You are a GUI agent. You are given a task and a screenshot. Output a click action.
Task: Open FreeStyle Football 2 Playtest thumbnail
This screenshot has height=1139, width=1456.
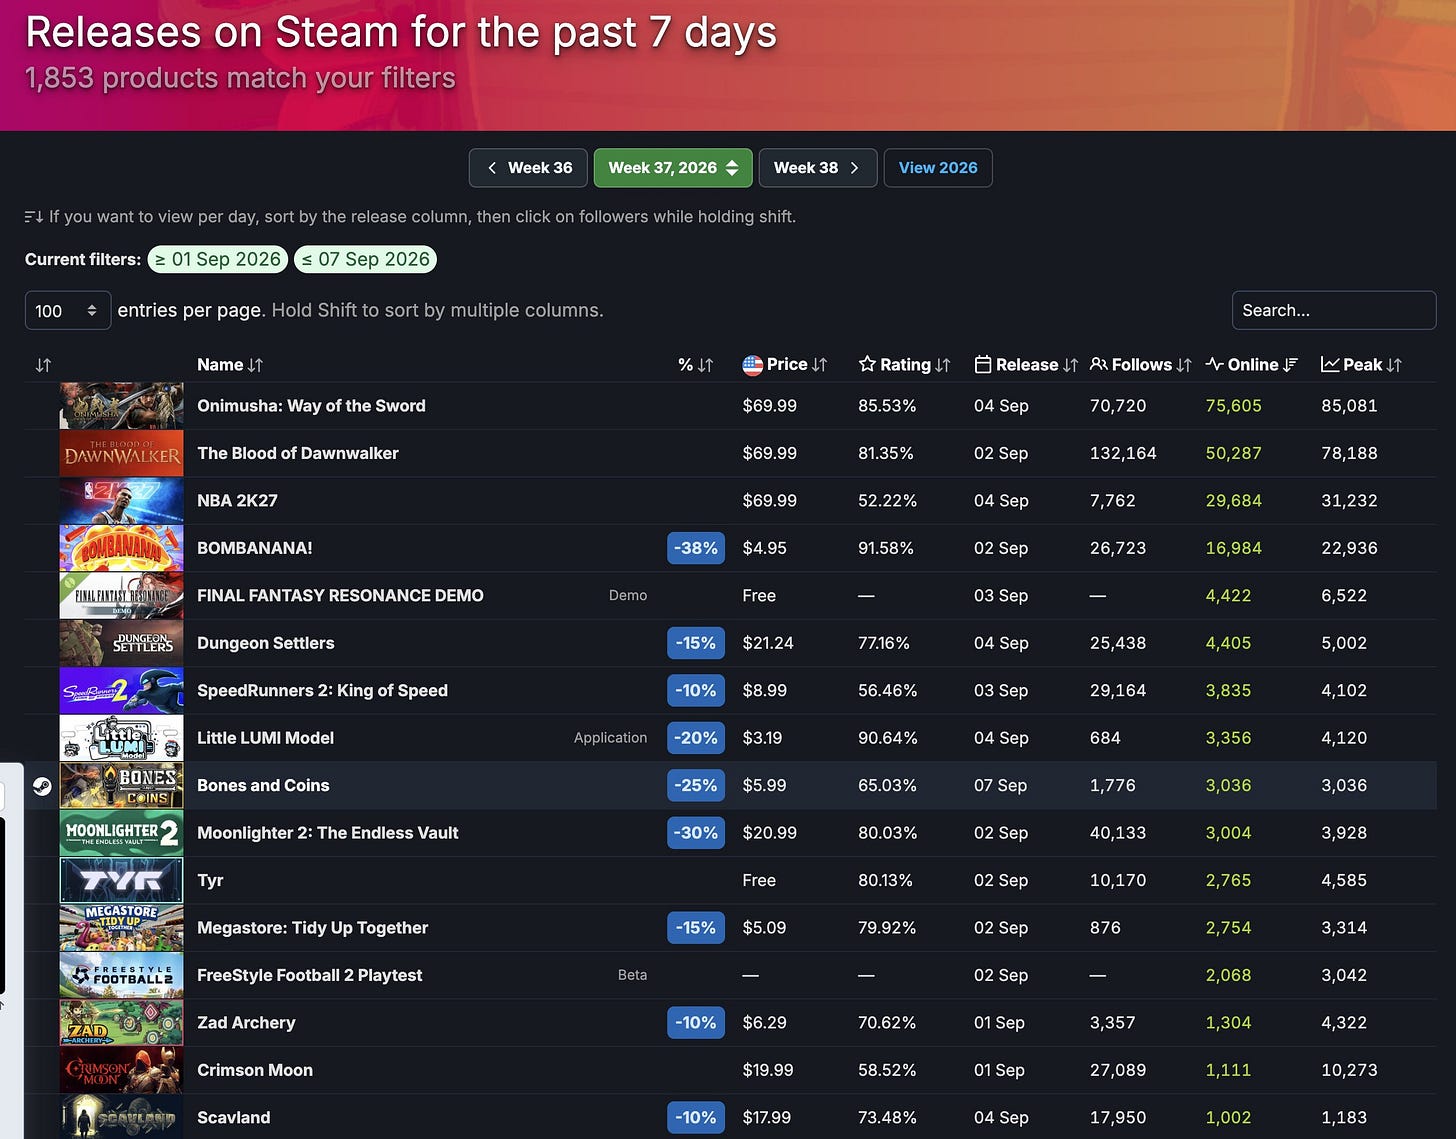122,976
